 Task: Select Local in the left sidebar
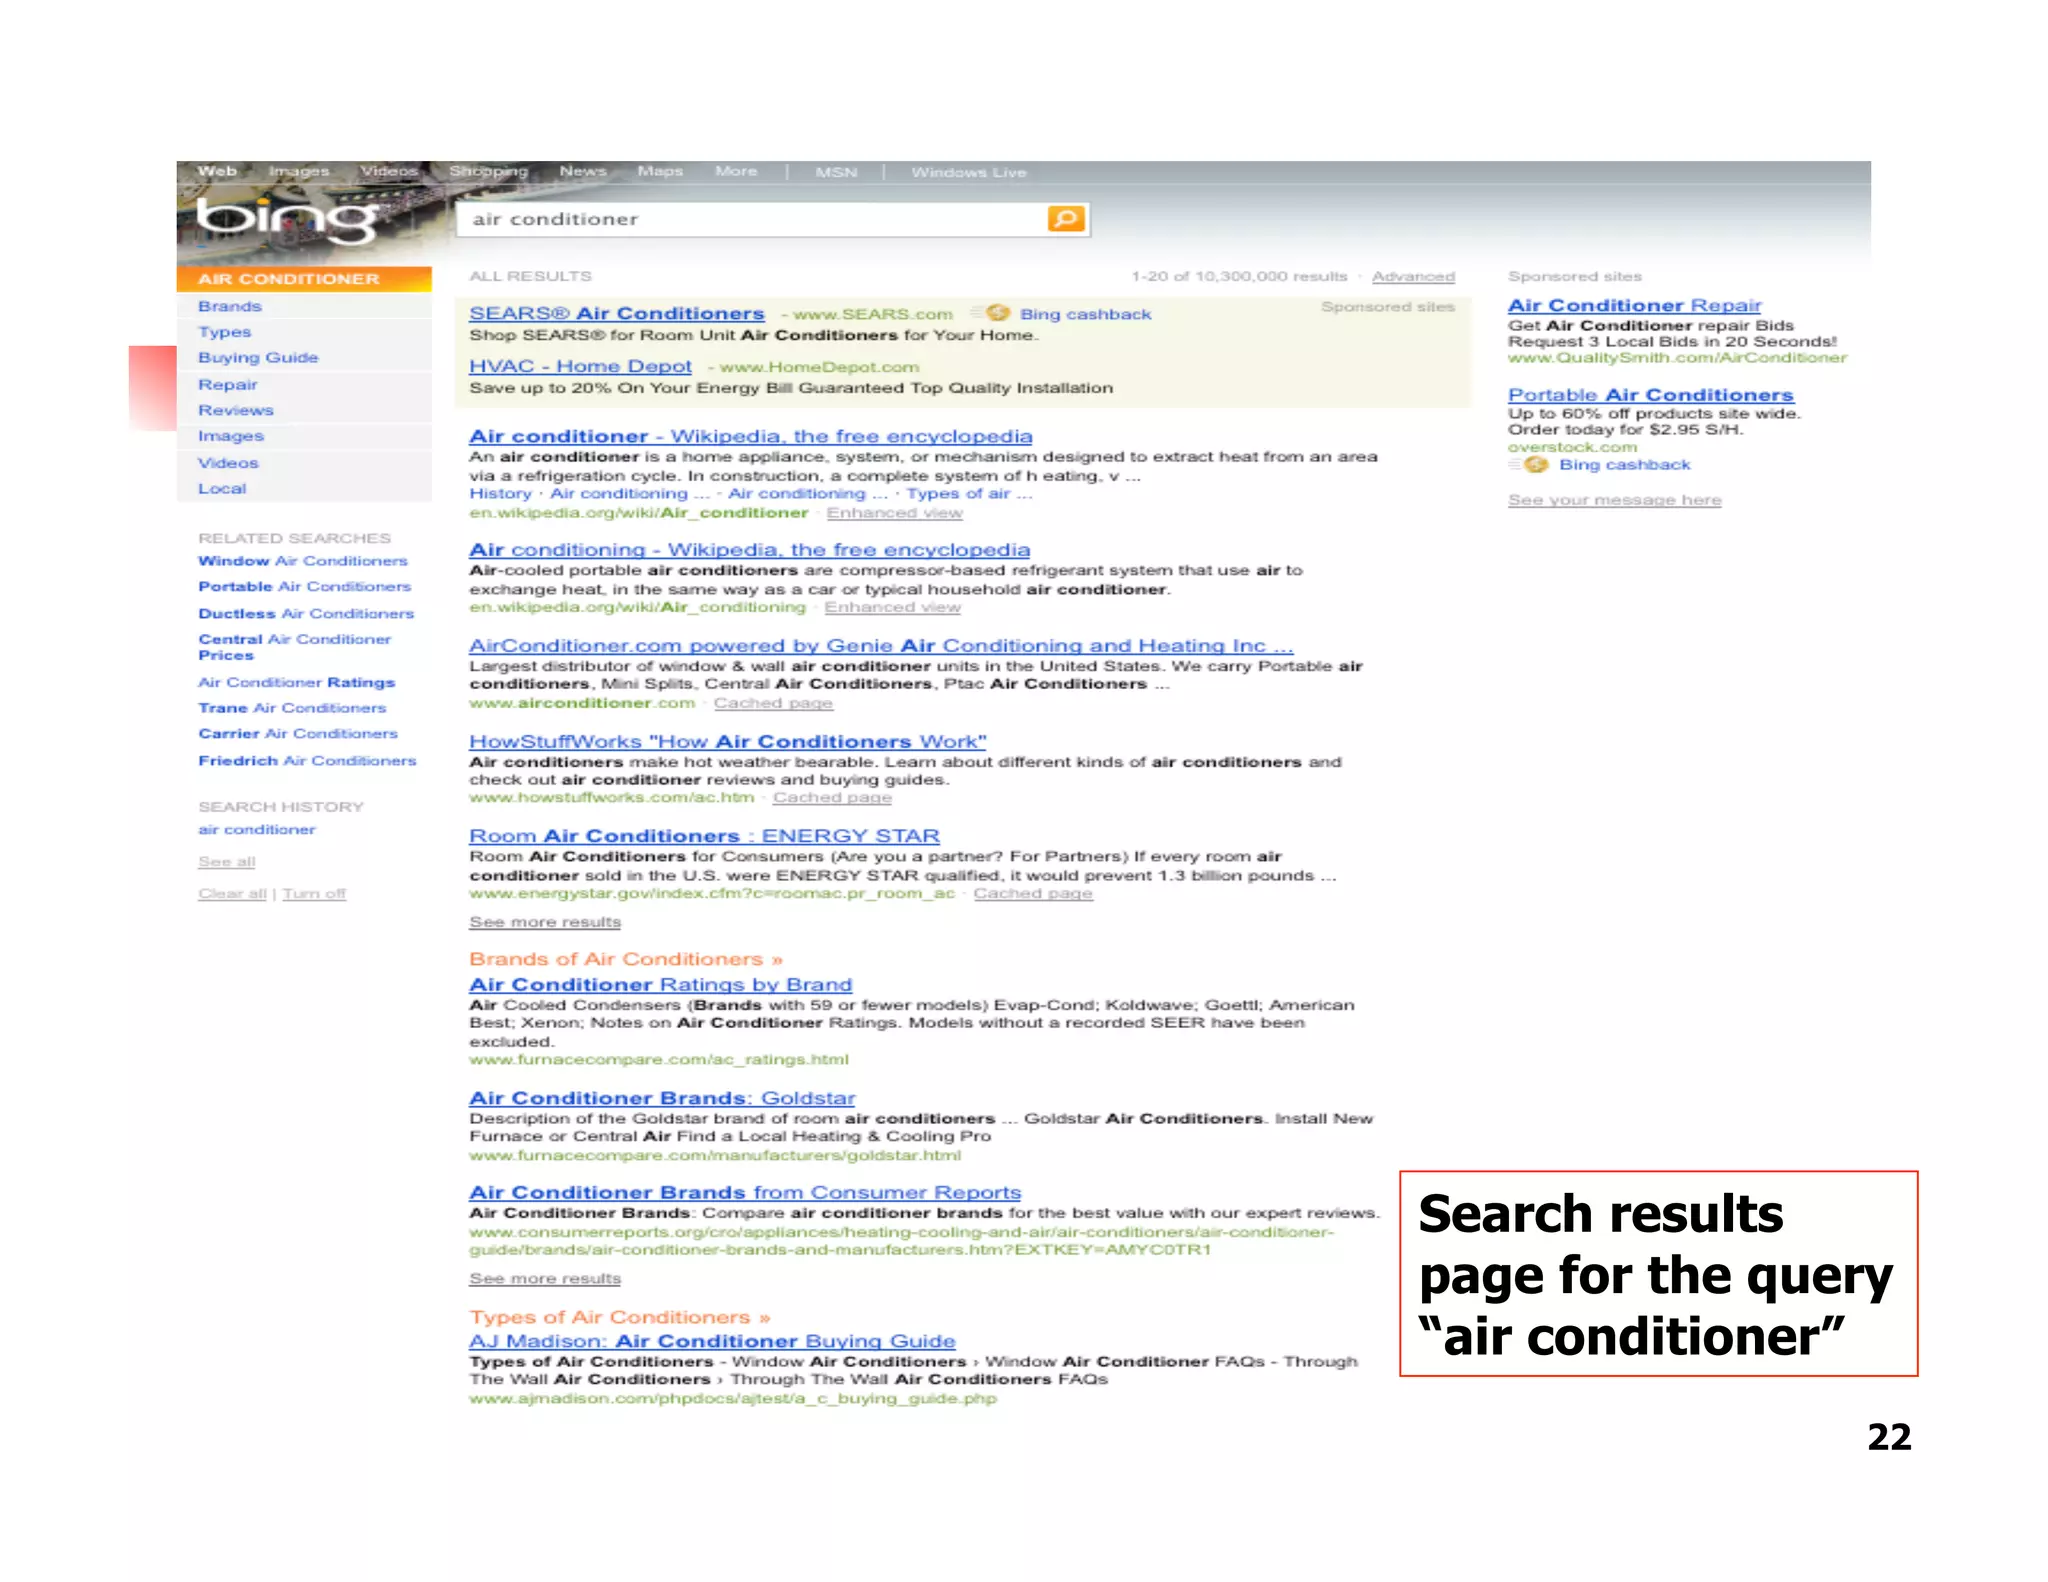[x=222, y=489]
